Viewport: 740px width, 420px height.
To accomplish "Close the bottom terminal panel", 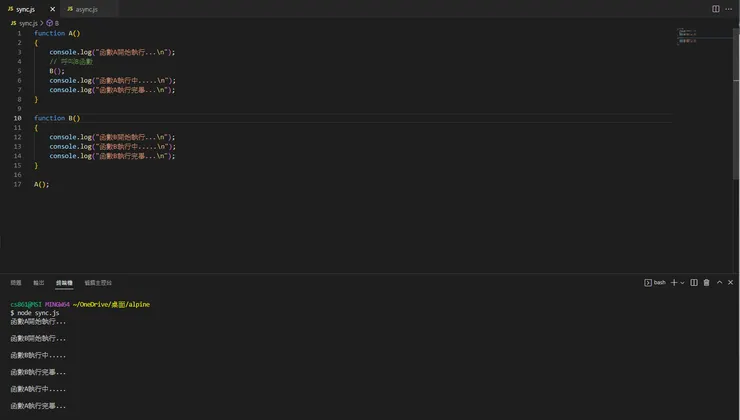I will 730,283.
